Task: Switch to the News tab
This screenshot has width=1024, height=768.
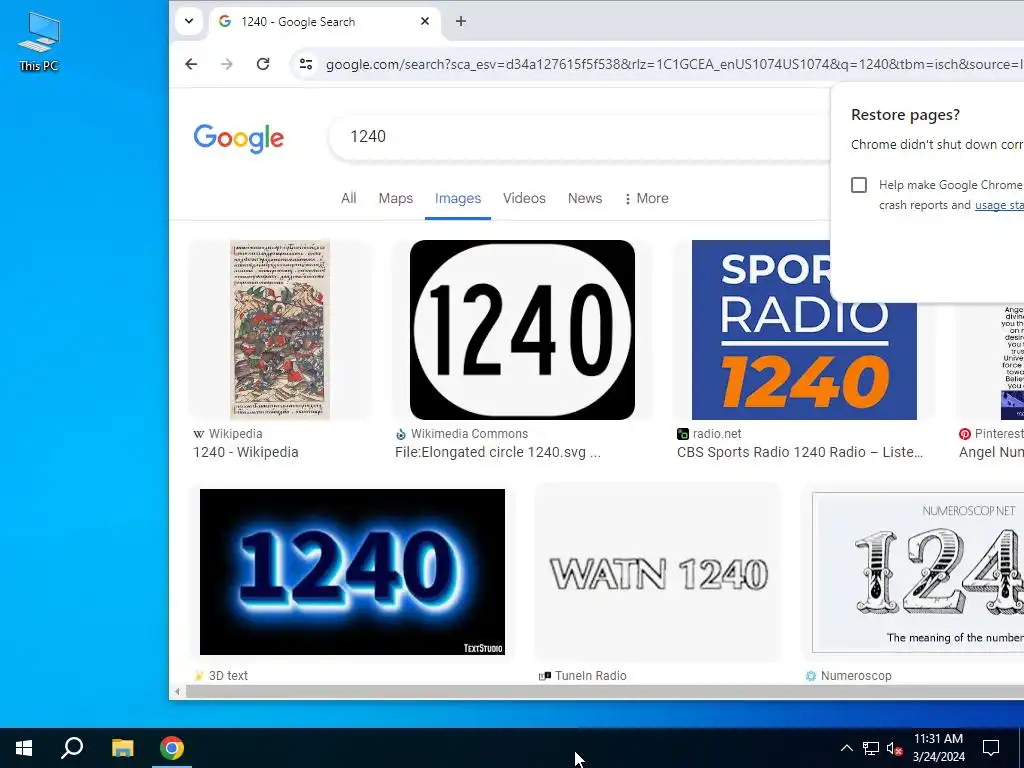Action: 584,198
